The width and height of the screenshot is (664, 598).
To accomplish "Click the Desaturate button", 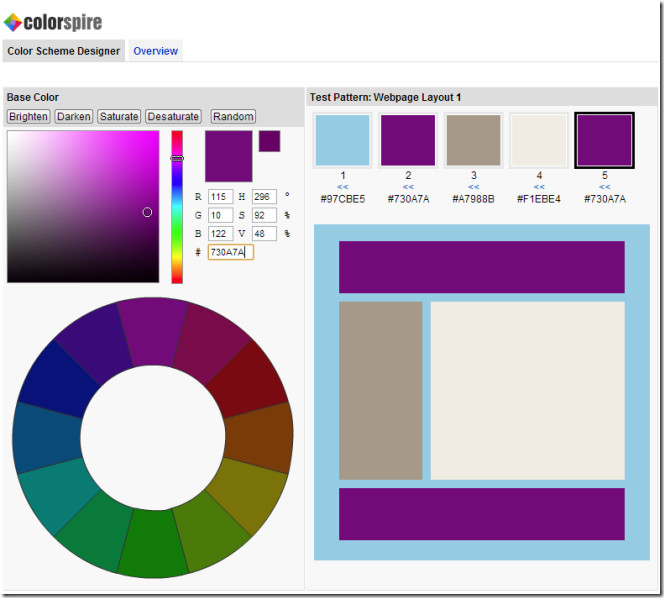I will coord(173,117).
